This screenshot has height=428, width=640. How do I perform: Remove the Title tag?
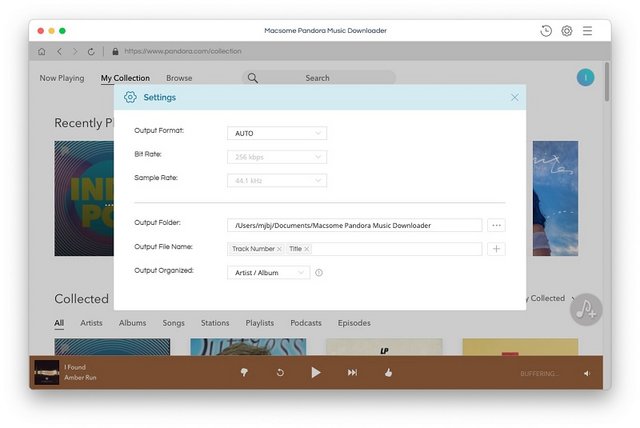point(307,249)
